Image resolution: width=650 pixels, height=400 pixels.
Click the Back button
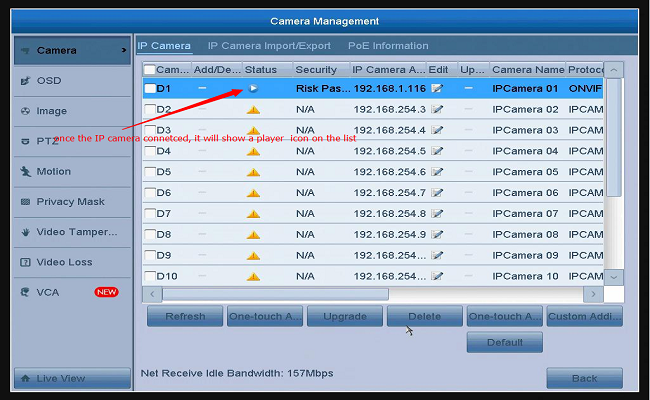584,378
